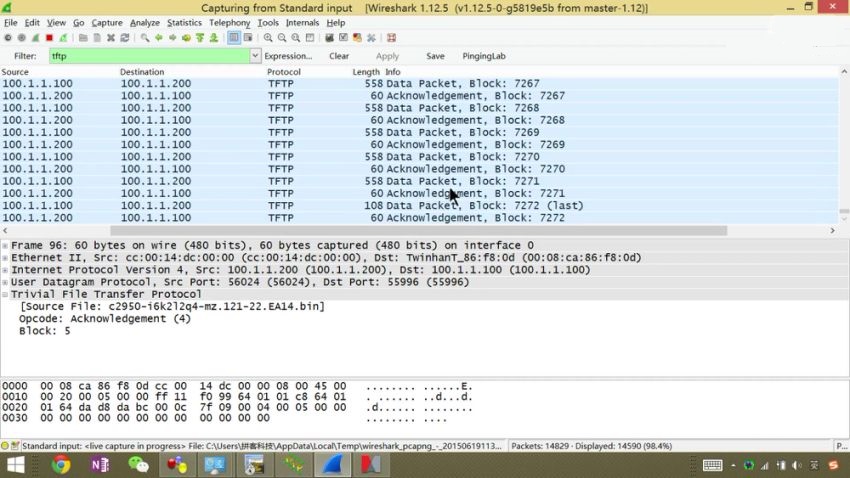Screen dimensions: 850x478
Task: Stop the running capture (red square)
Action: coord(49,38)
